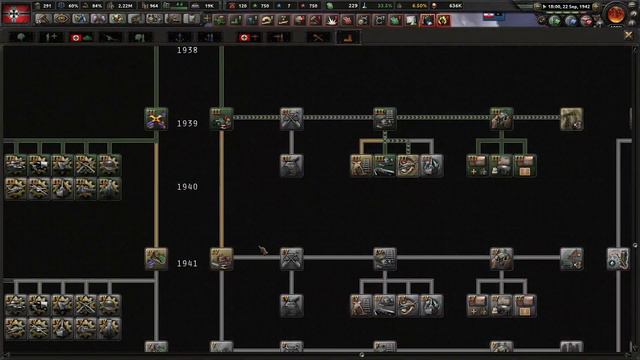Open the Decisions gavel button
This screenshot has height=360, width=640.
(x=43, y=19)
